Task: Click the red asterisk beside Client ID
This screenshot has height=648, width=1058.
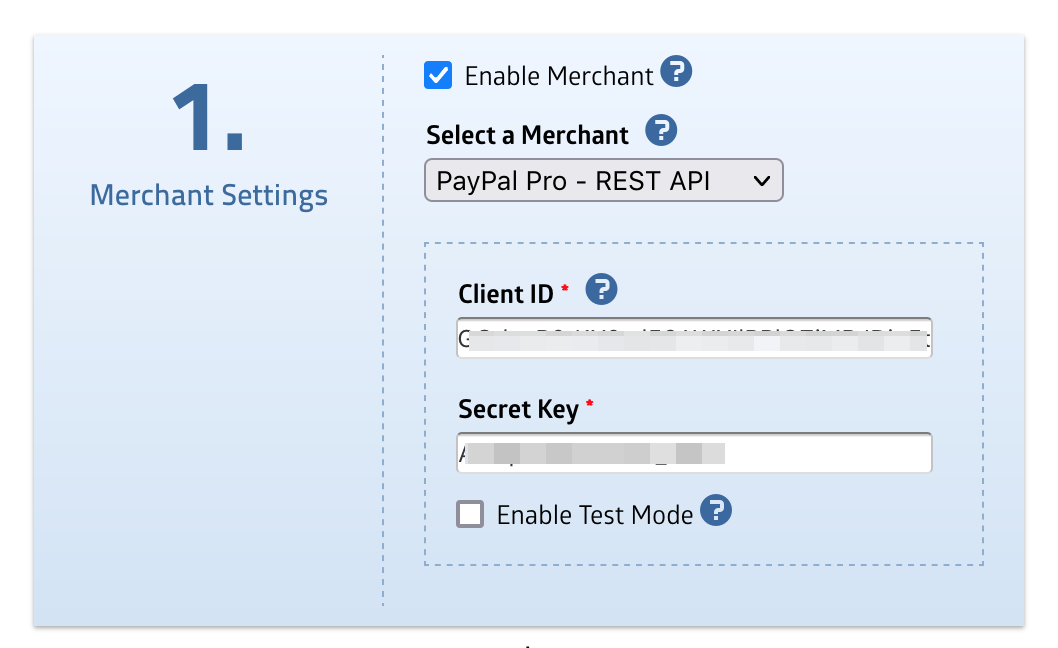Action: pos(565,288)
